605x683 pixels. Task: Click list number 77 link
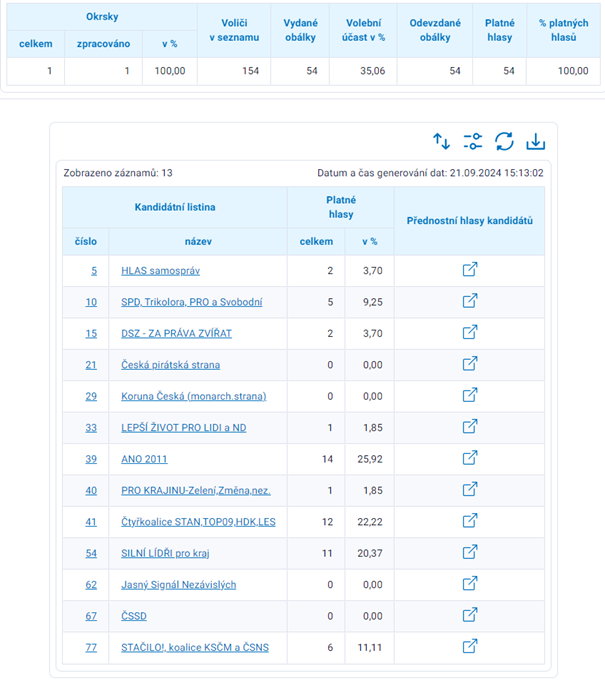tap(91, 647)
